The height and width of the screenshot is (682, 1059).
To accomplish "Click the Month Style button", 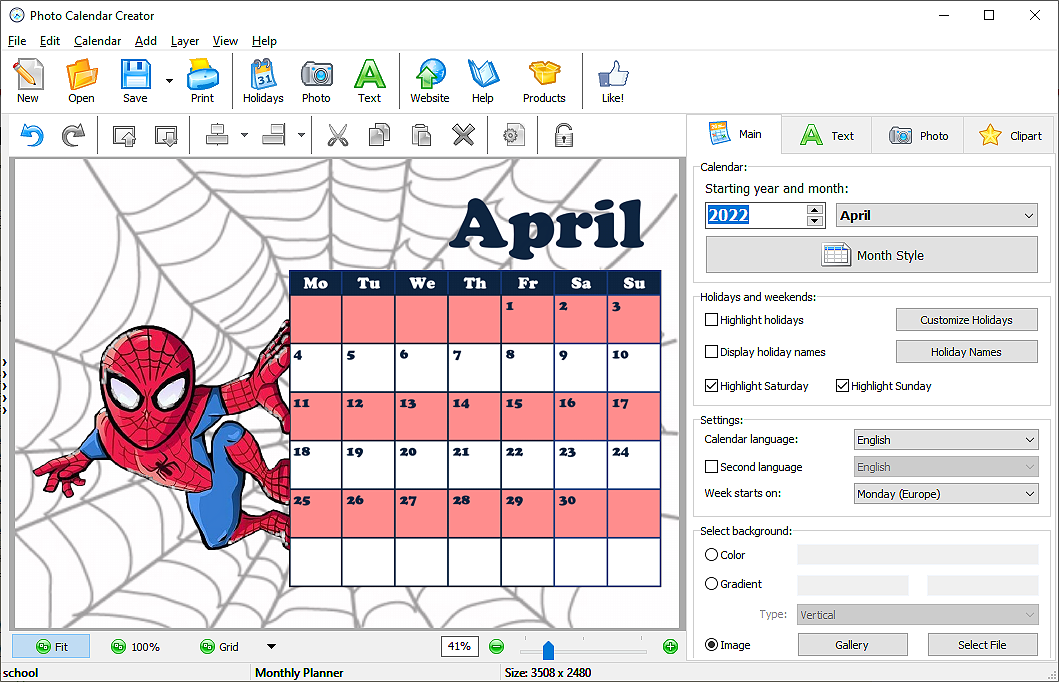I will click(x=872, y=255).
